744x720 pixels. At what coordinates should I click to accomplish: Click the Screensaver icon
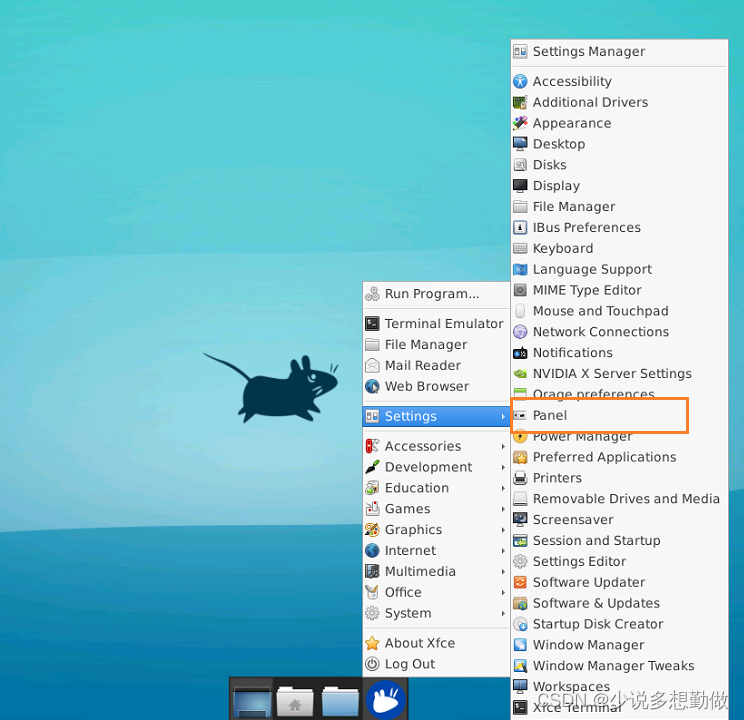(x=520, y=520)
